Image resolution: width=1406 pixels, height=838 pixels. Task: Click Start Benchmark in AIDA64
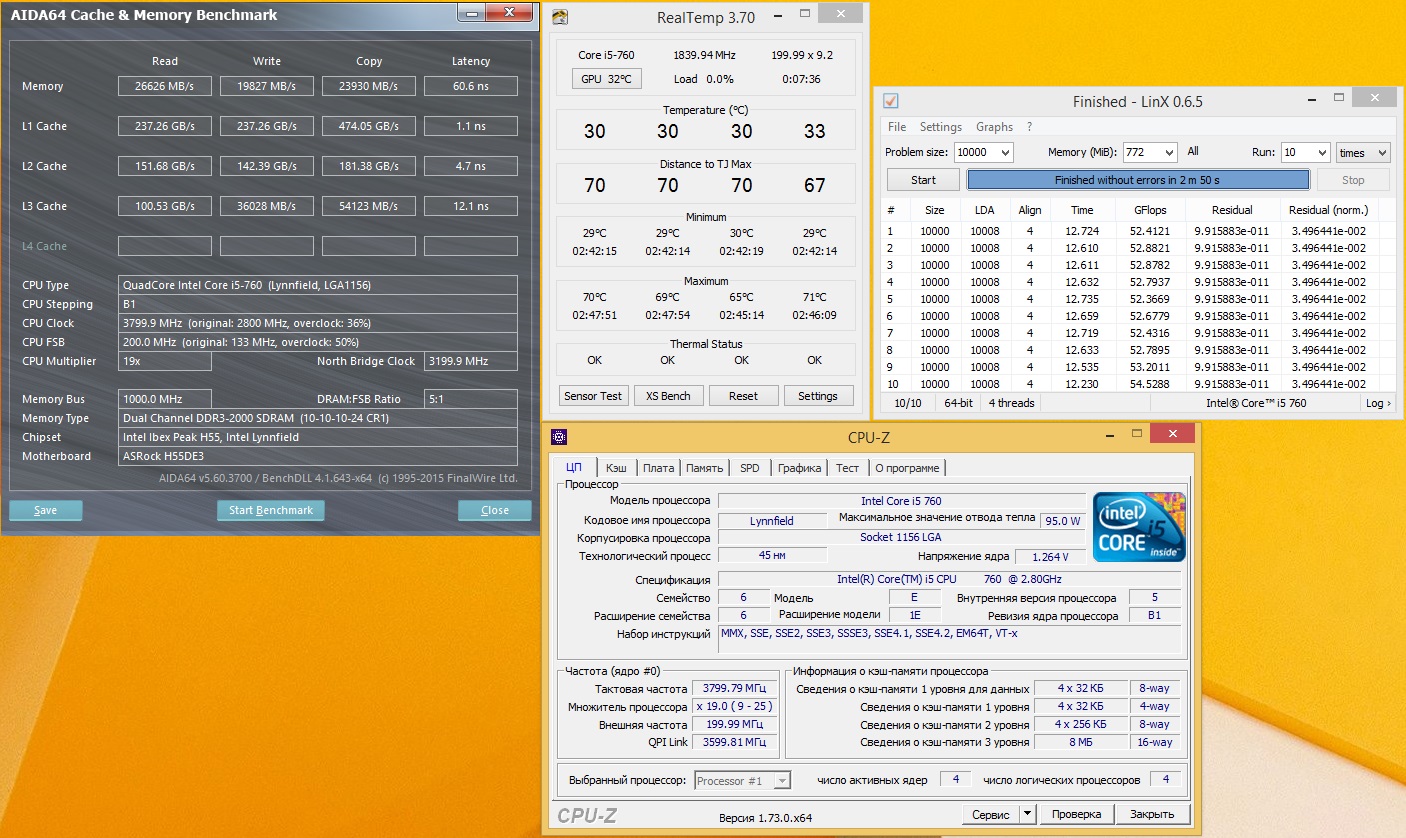(x=271, y=510)
